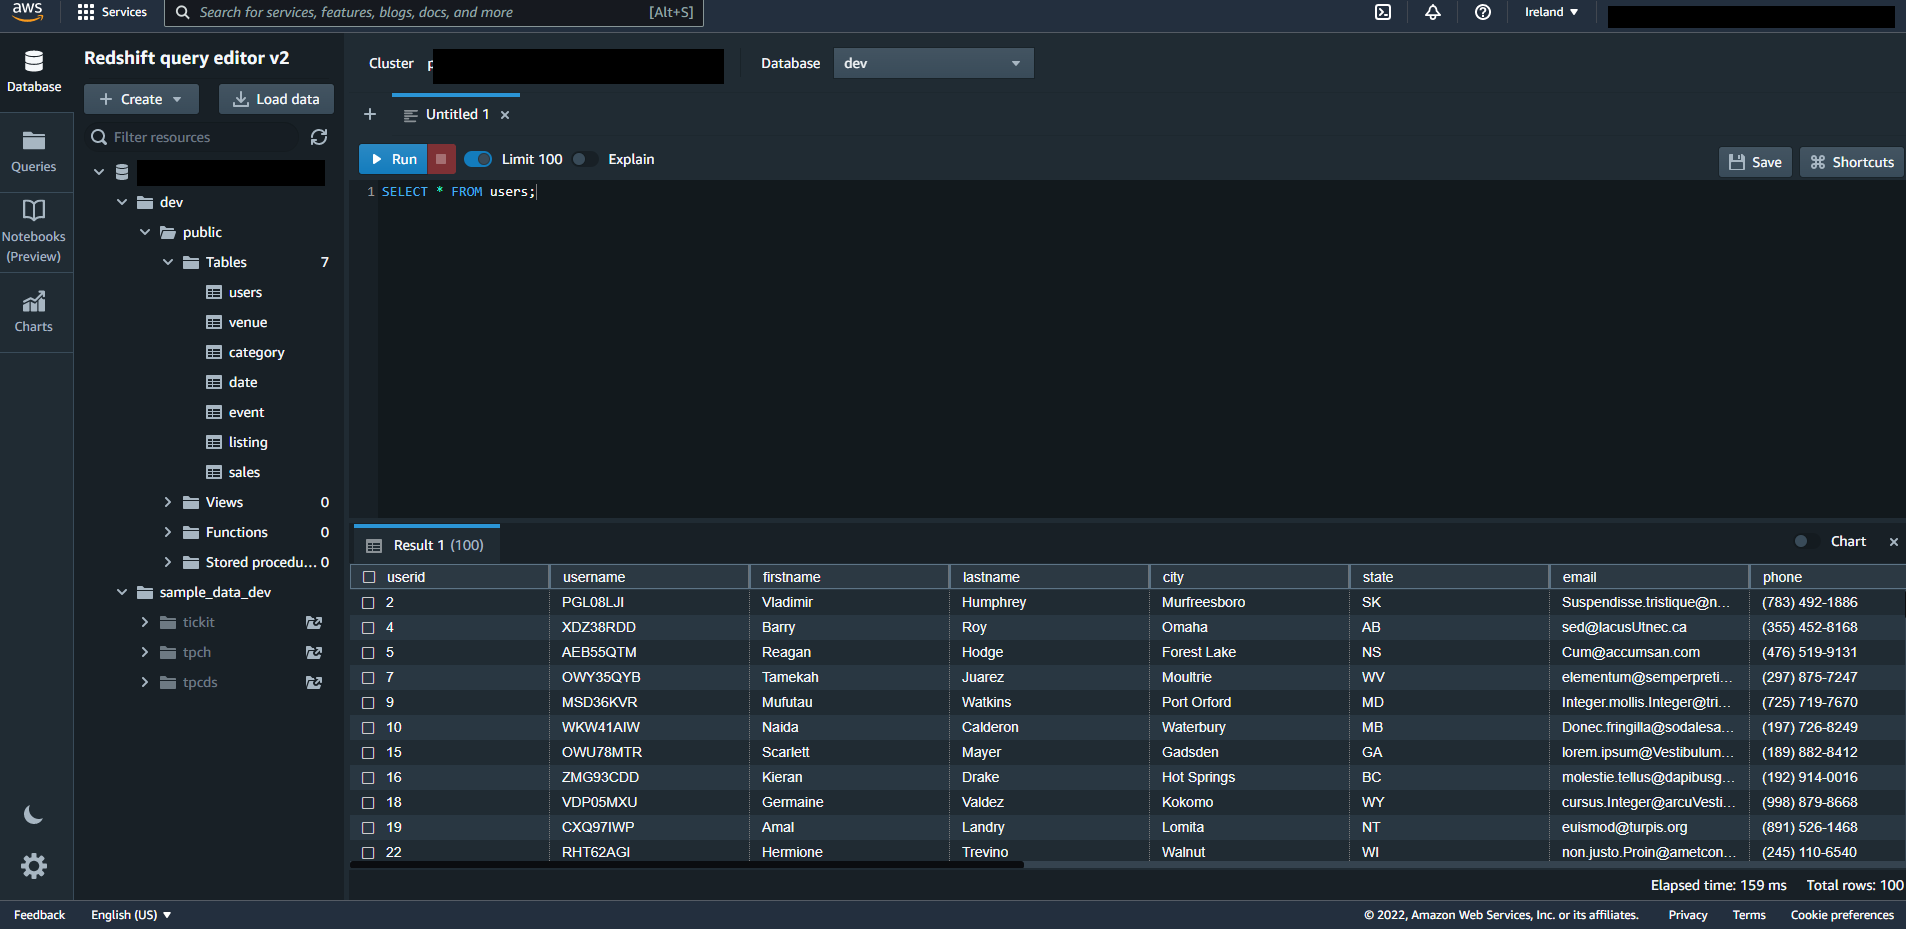Open the help question mark icon
The image size is (1906, 929).
[x=1483, y=12]
